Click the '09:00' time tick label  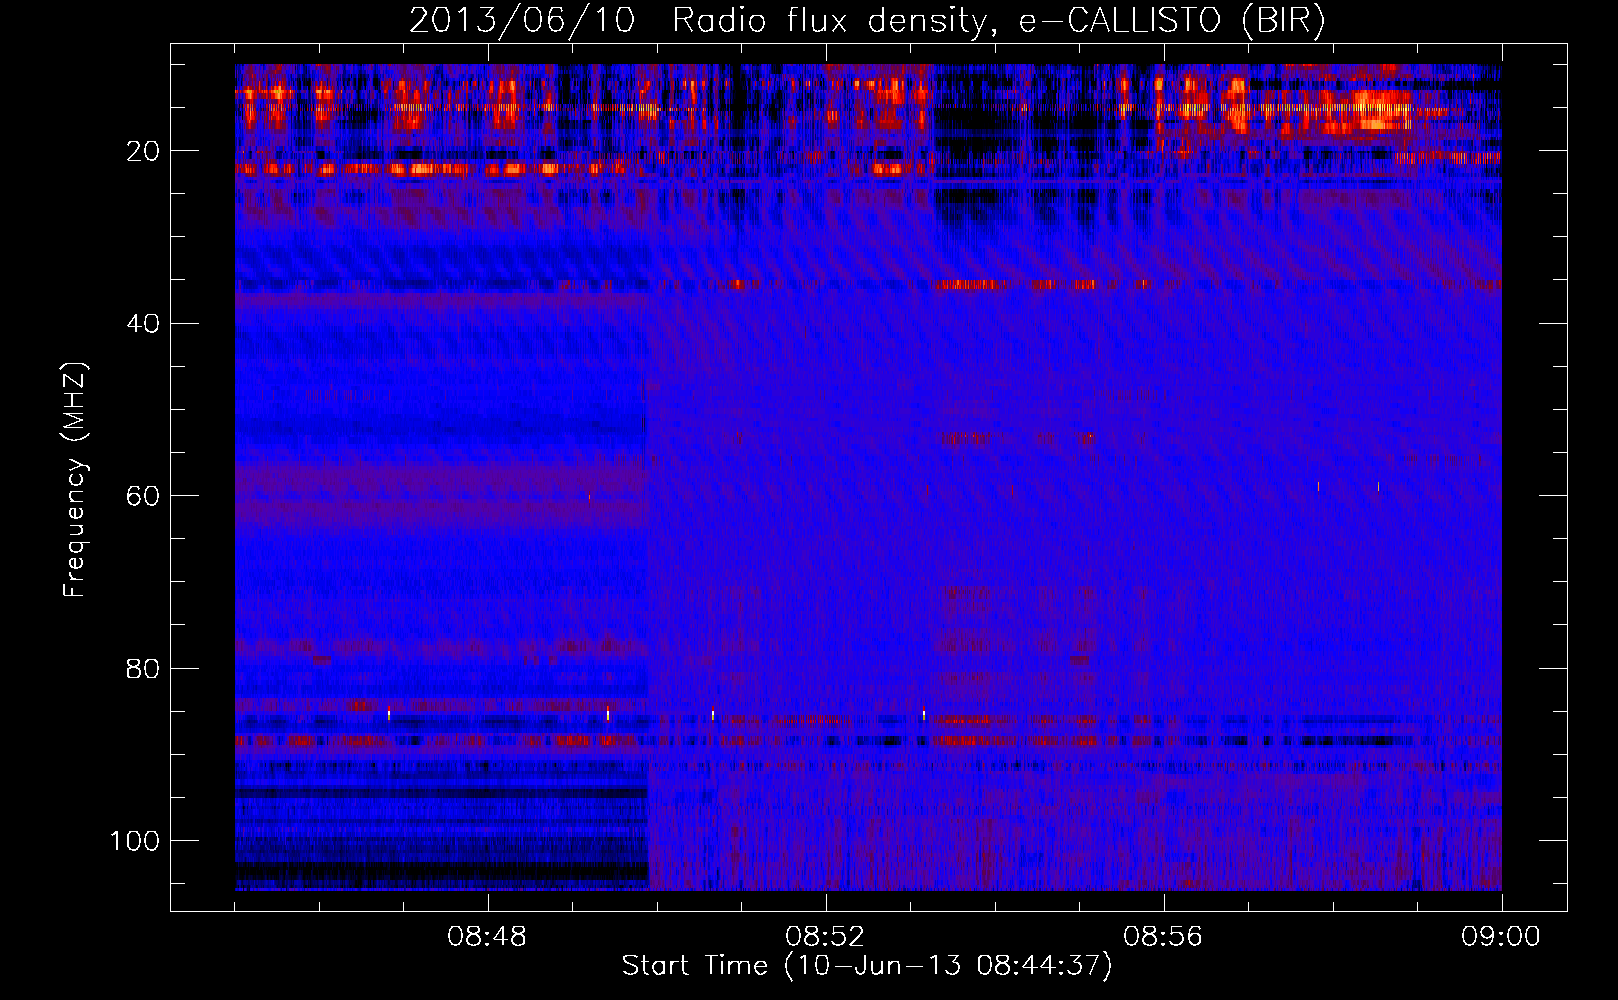pos(1501,937)
